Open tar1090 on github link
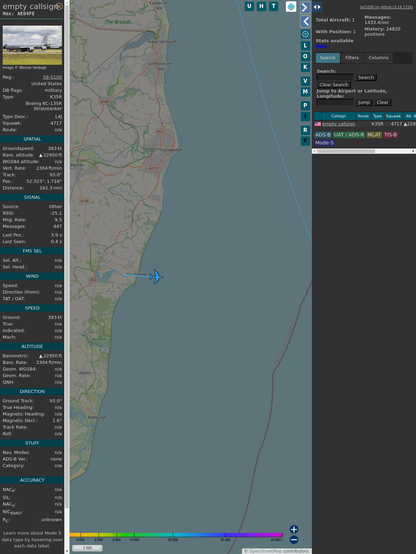 click(386, 7)
